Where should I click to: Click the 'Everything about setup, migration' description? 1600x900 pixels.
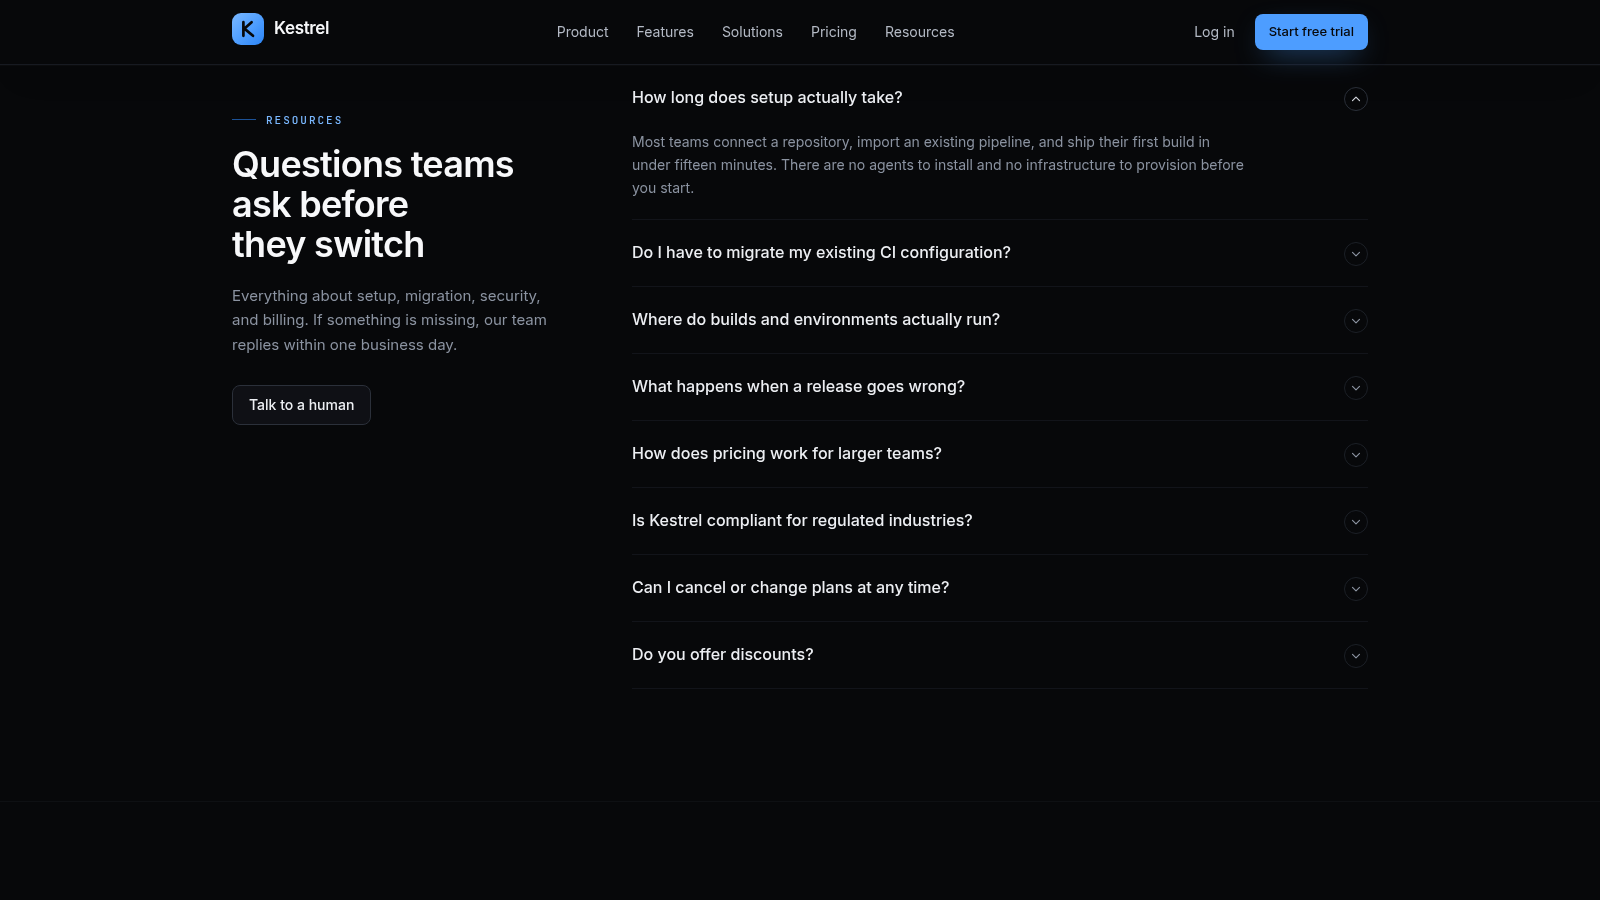coord(389,320)
